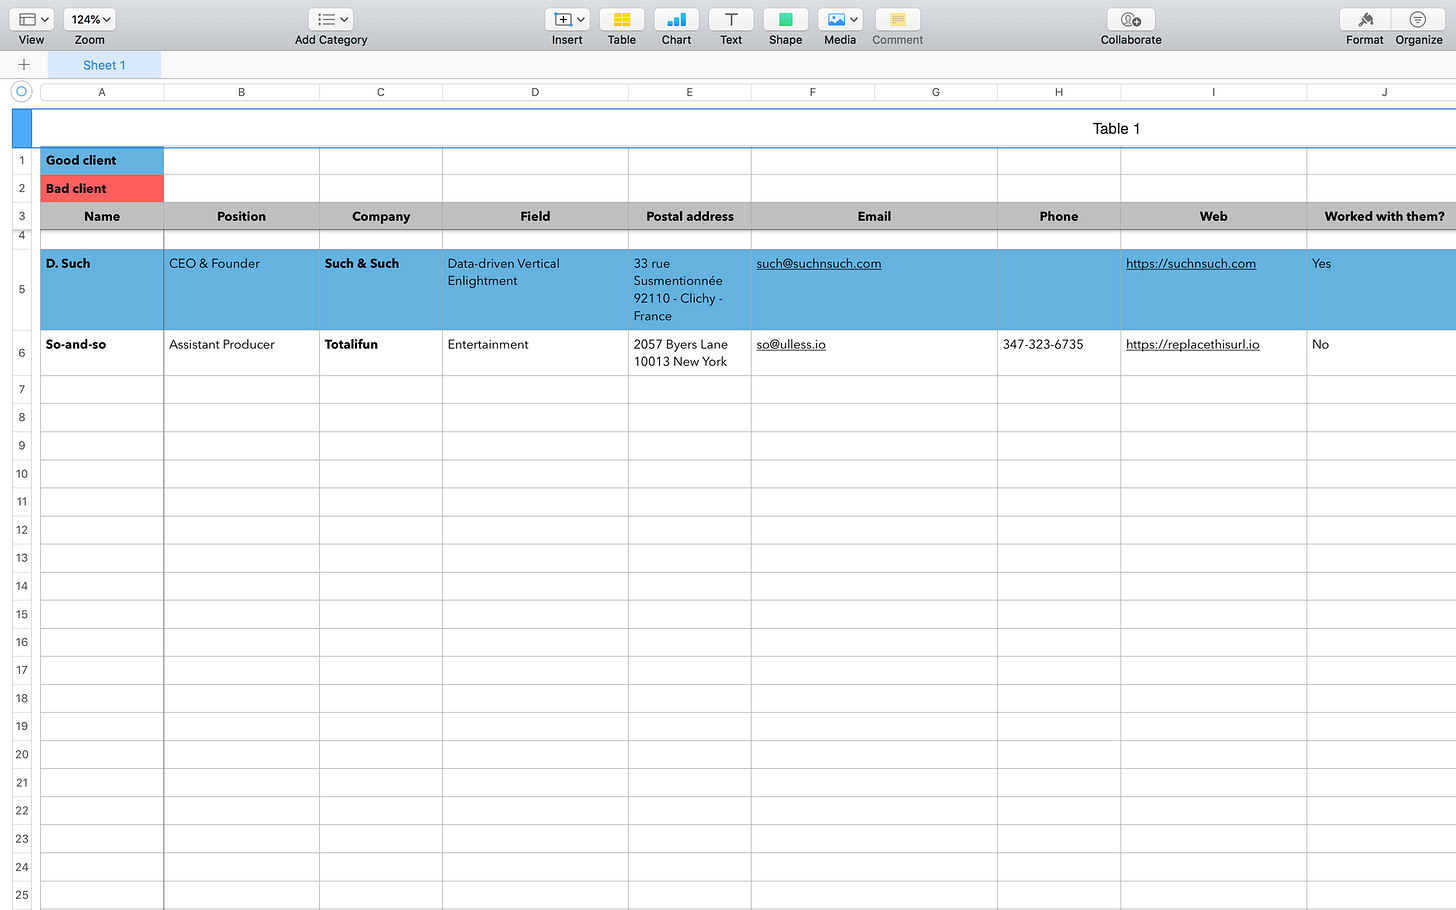Add a new Table

pos(622,20)
